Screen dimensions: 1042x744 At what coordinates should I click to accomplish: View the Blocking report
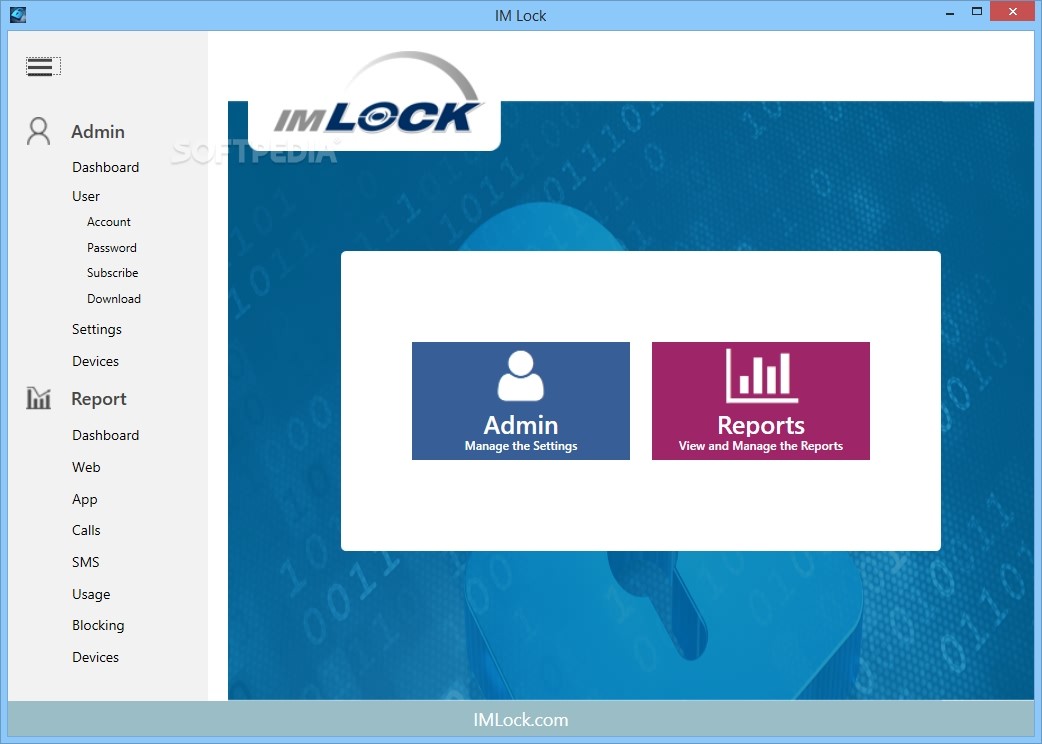click(x=98, y=626)
